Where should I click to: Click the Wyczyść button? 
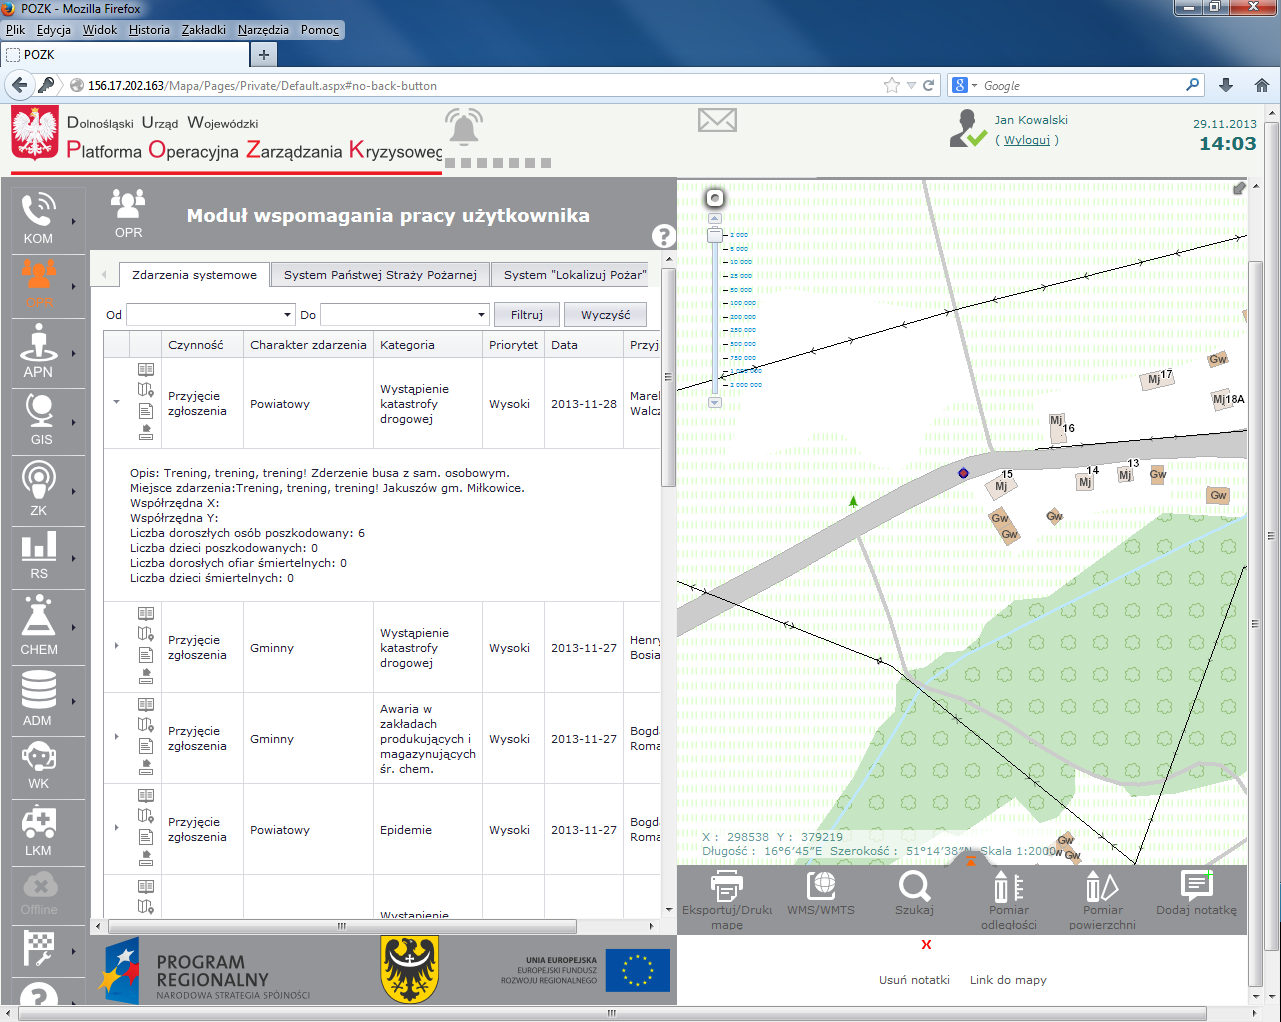coord(605,315)
